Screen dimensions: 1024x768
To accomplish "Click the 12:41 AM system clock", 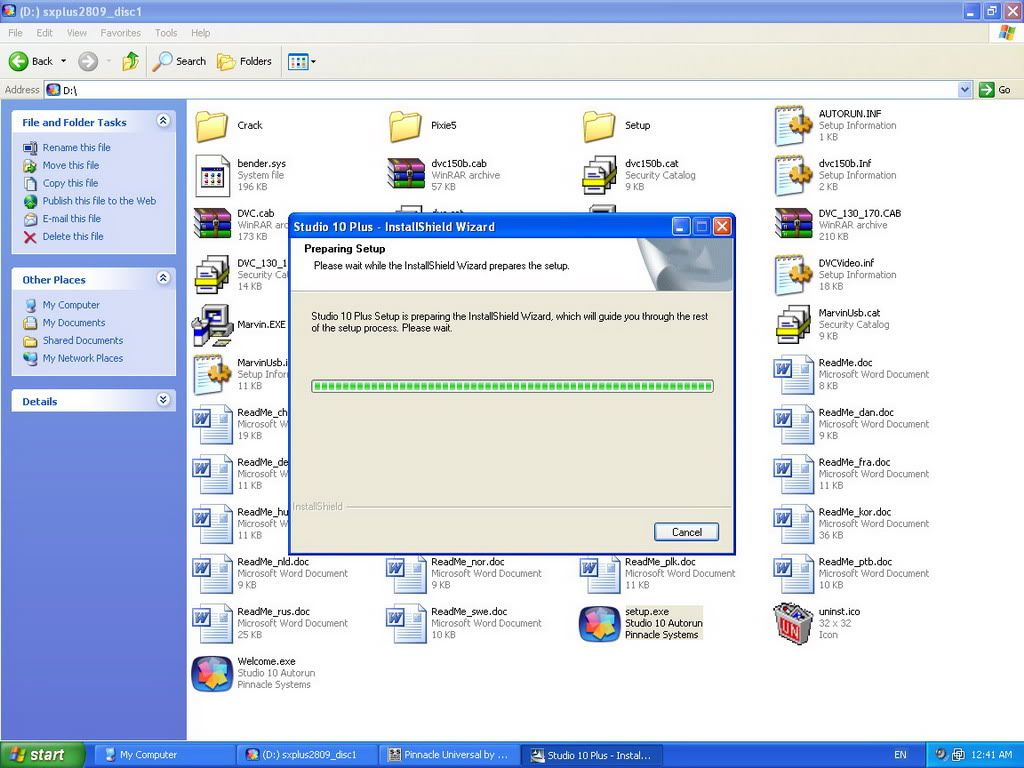I will pos(991,755).
